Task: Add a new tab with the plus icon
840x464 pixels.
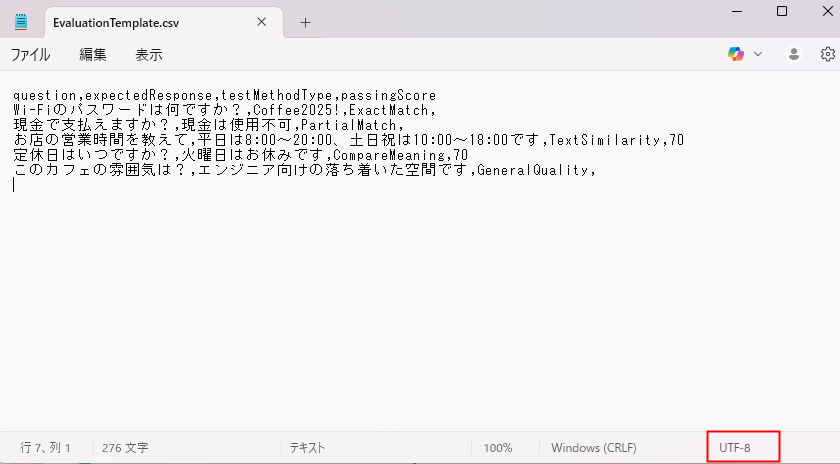Action: tap(305, 22)
